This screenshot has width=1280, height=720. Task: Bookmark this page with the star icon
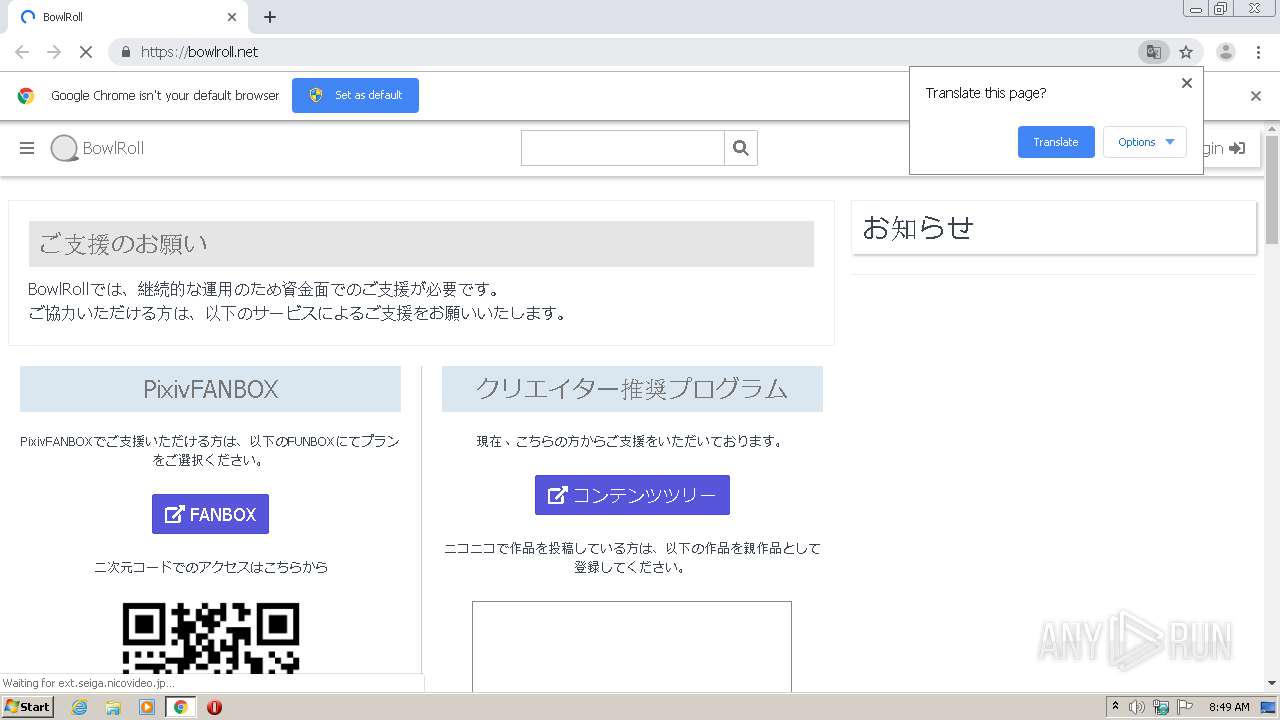pos(1186,52)
